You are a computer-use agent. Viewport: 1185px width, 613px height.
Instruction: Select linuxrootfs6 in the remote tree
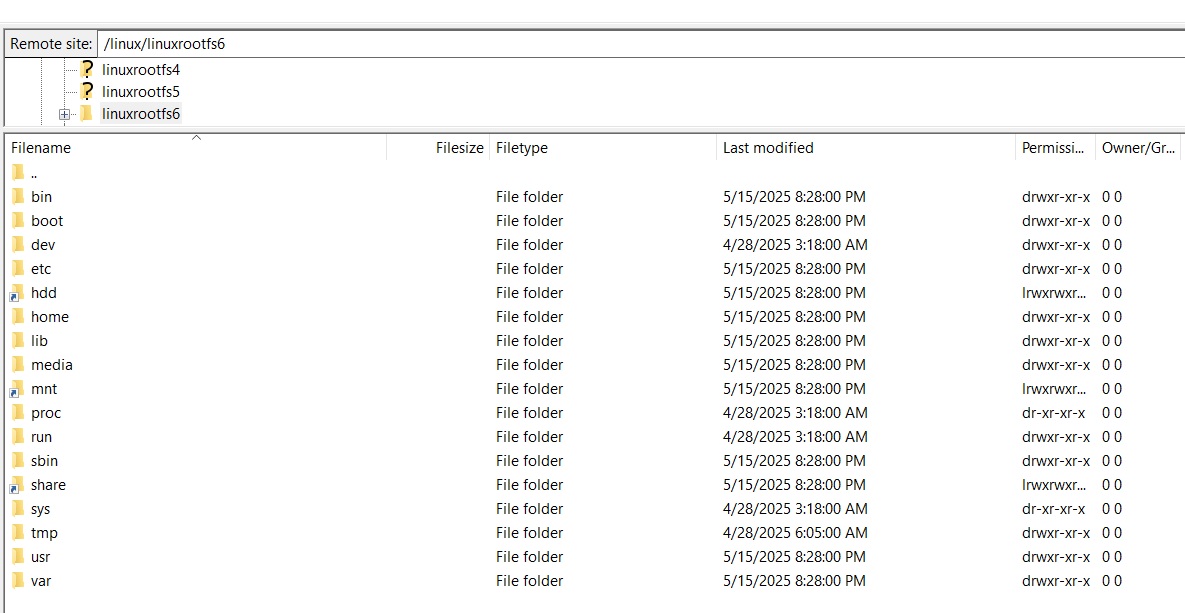(141, 114)
